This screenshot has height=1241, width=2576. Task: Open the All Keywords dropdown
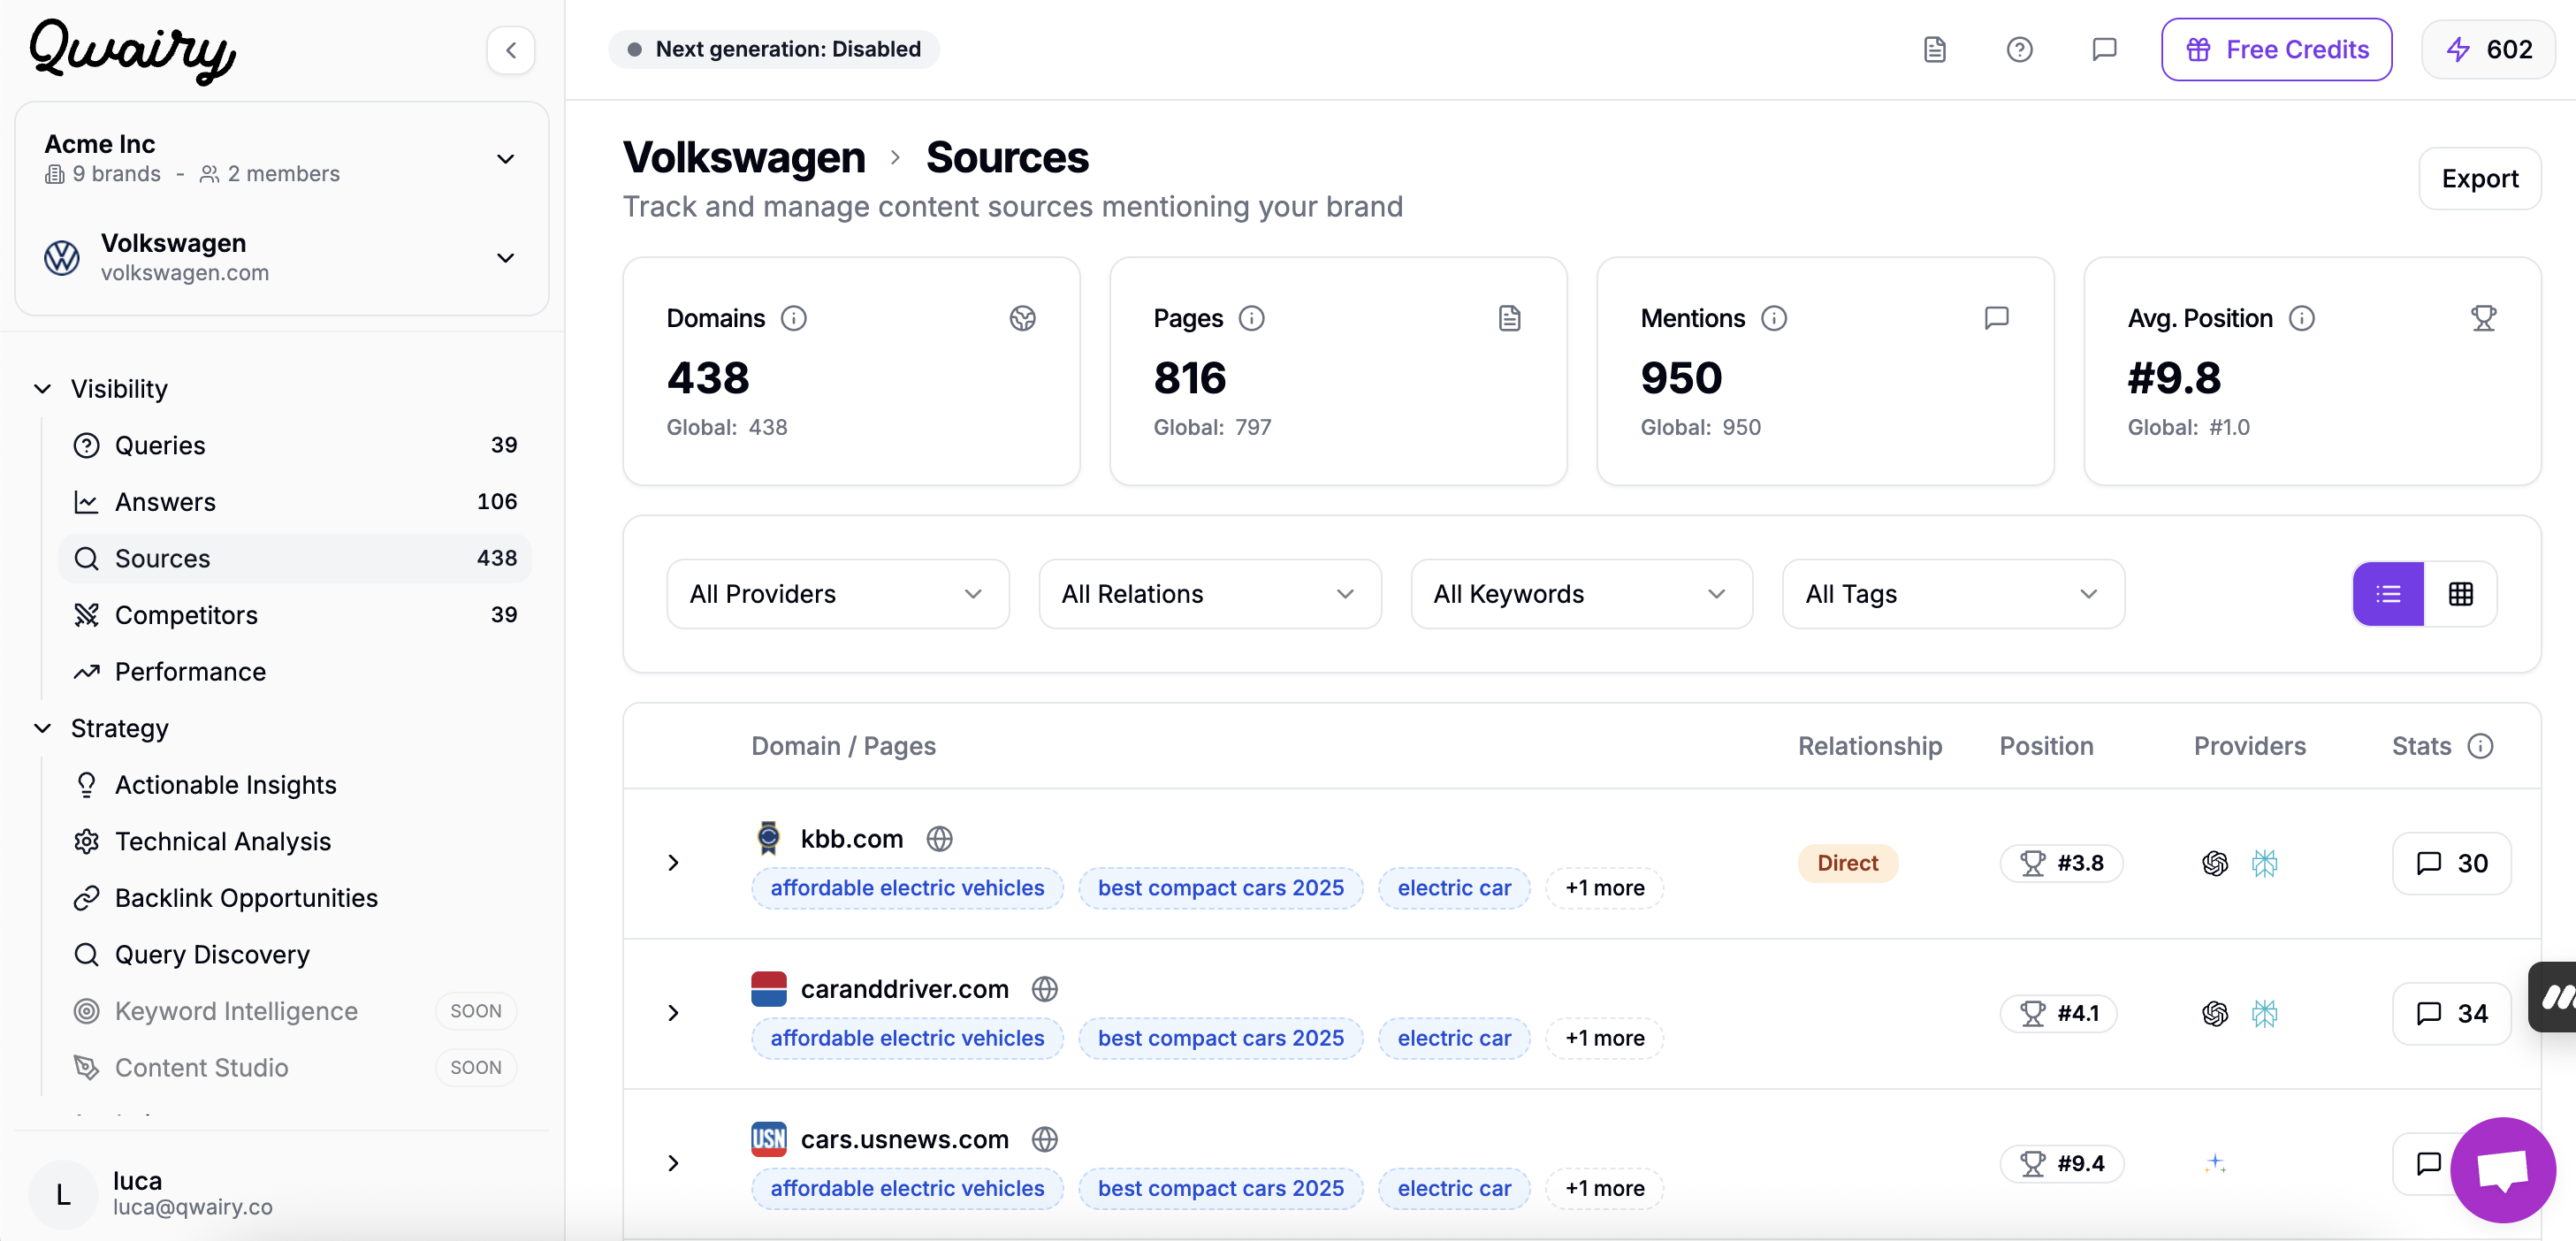coord(1582,594)
